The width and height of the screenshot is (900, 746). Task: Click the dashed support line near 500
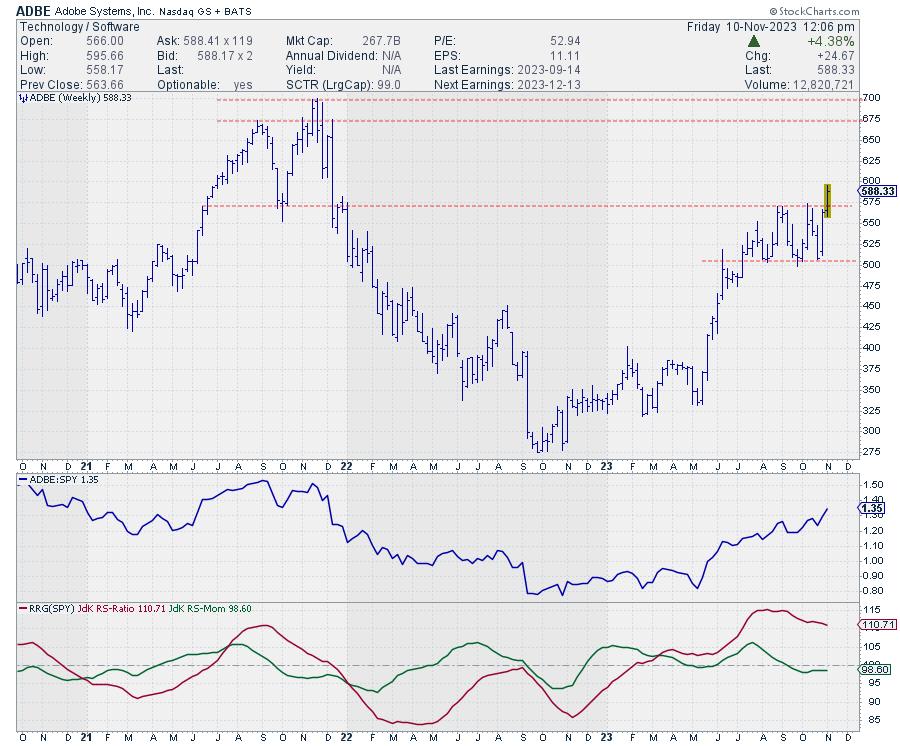pos(760,261)
